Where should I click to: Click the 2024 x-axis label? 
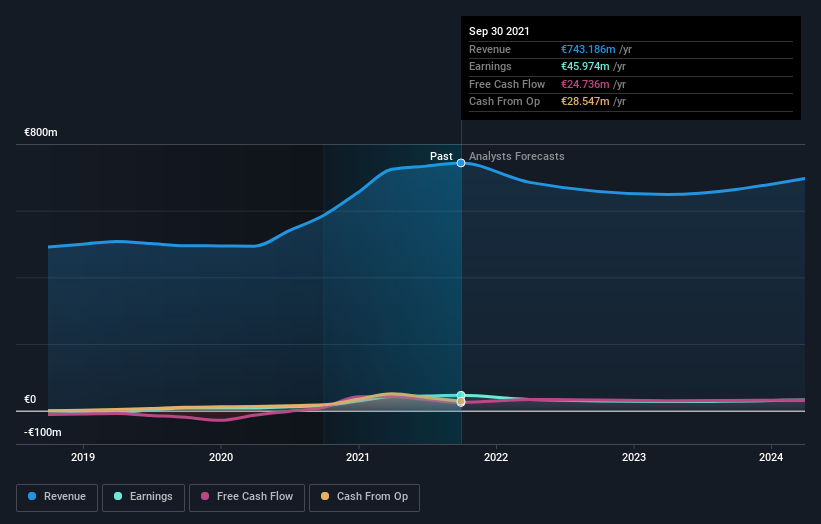(x=771, y=458)
